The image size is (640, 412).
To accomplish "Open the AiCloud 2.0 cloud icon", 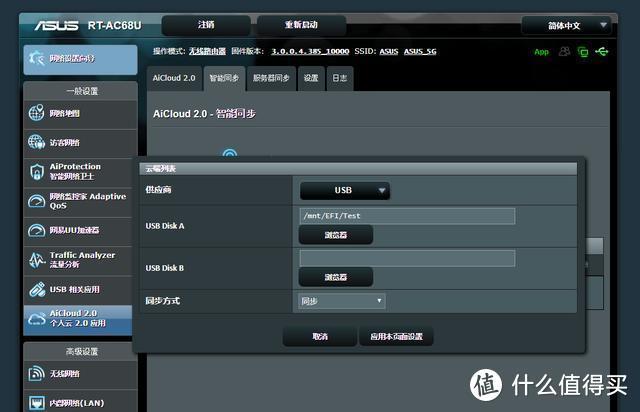I will (37, 319).
